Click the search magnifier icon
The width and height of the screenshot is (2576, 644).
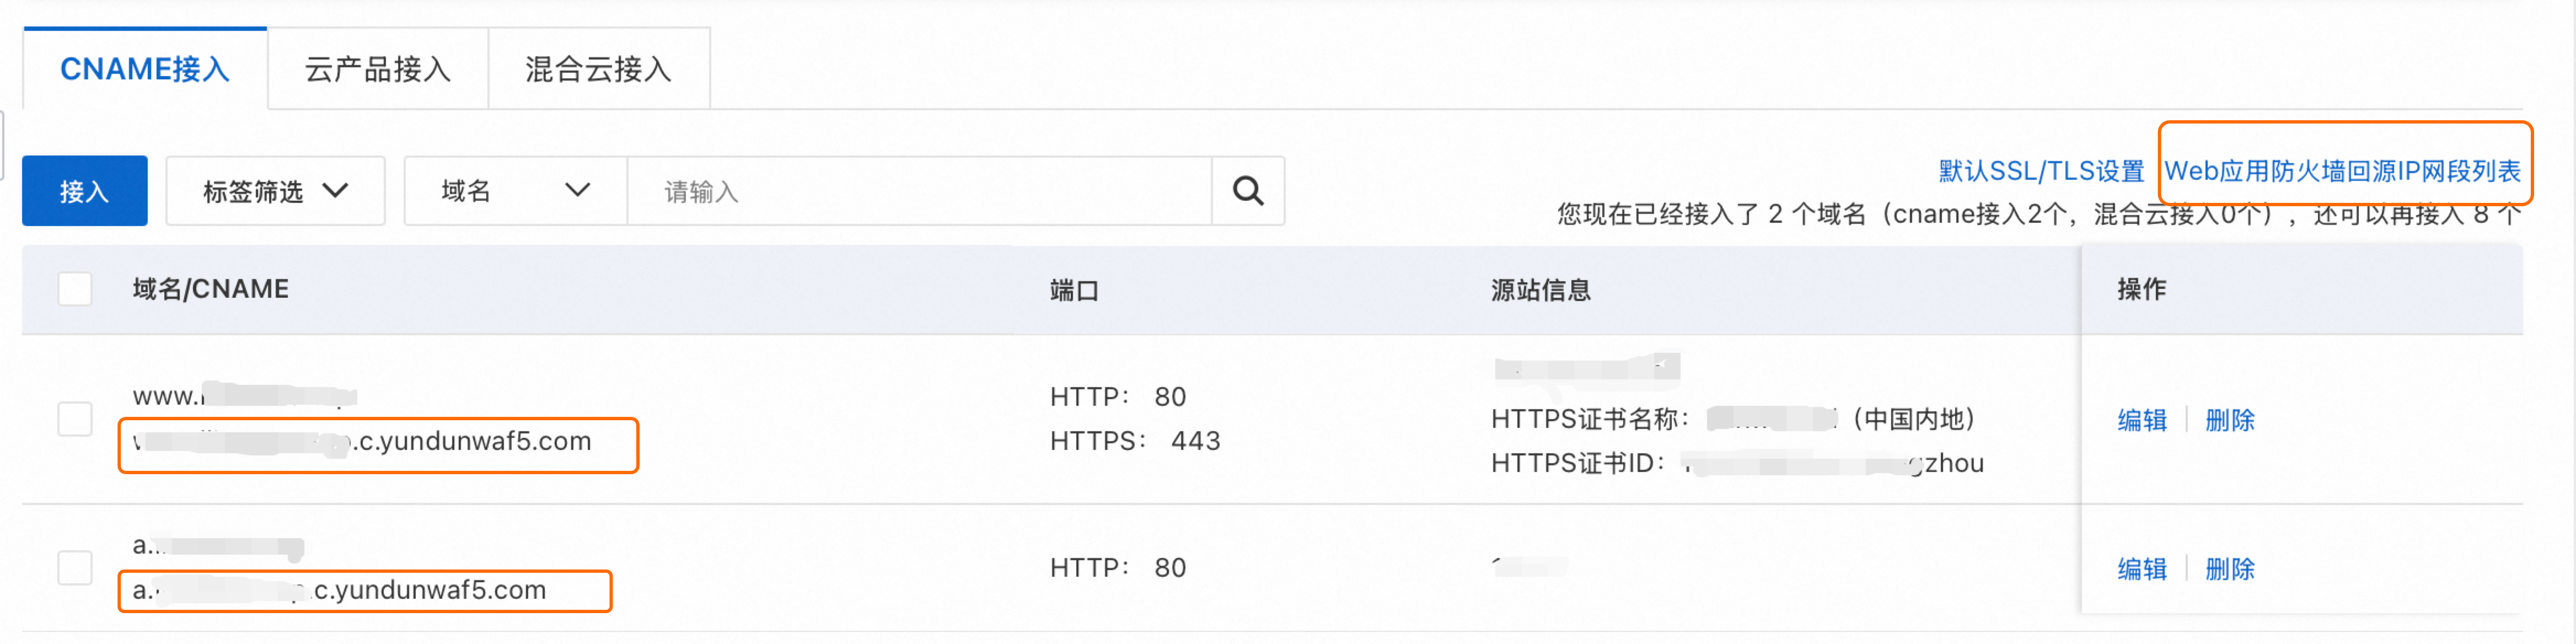(x=1247, y=190)
